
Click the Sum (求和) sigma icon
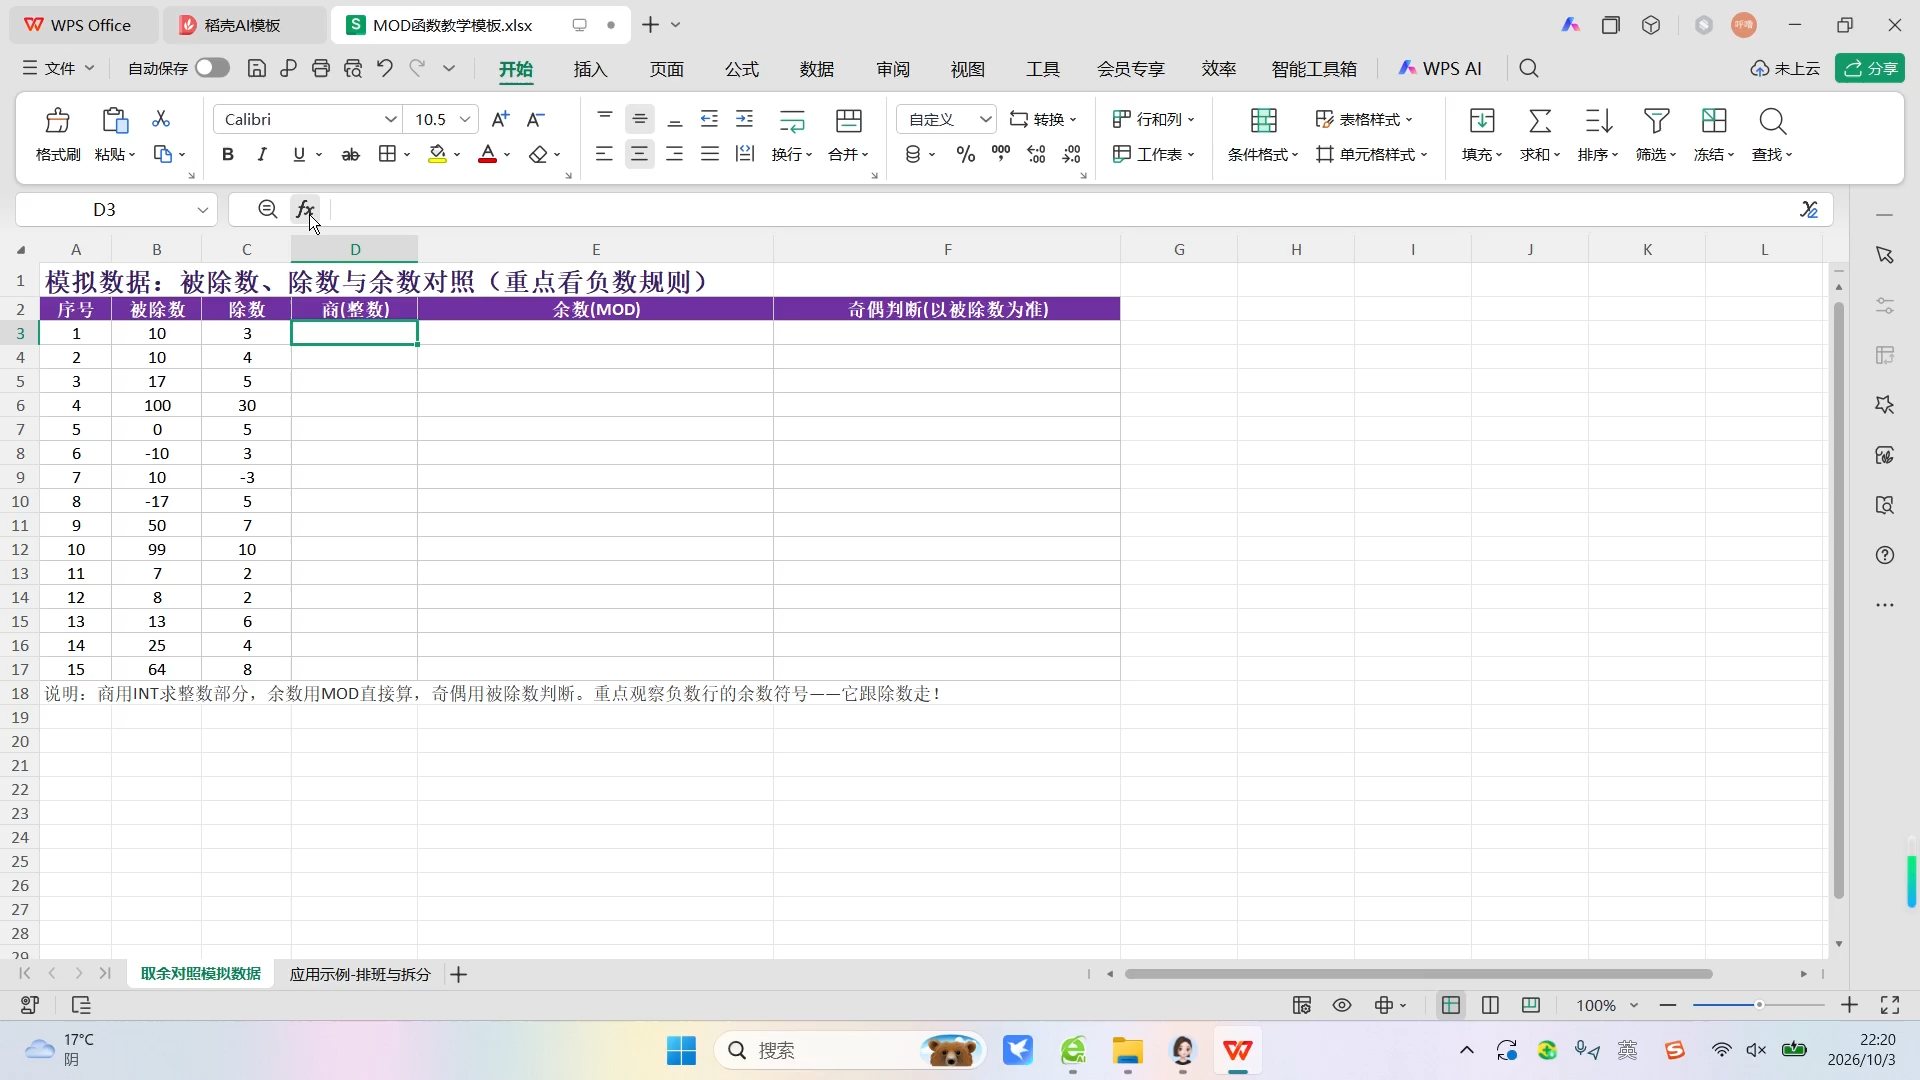tap(1540, 121)
